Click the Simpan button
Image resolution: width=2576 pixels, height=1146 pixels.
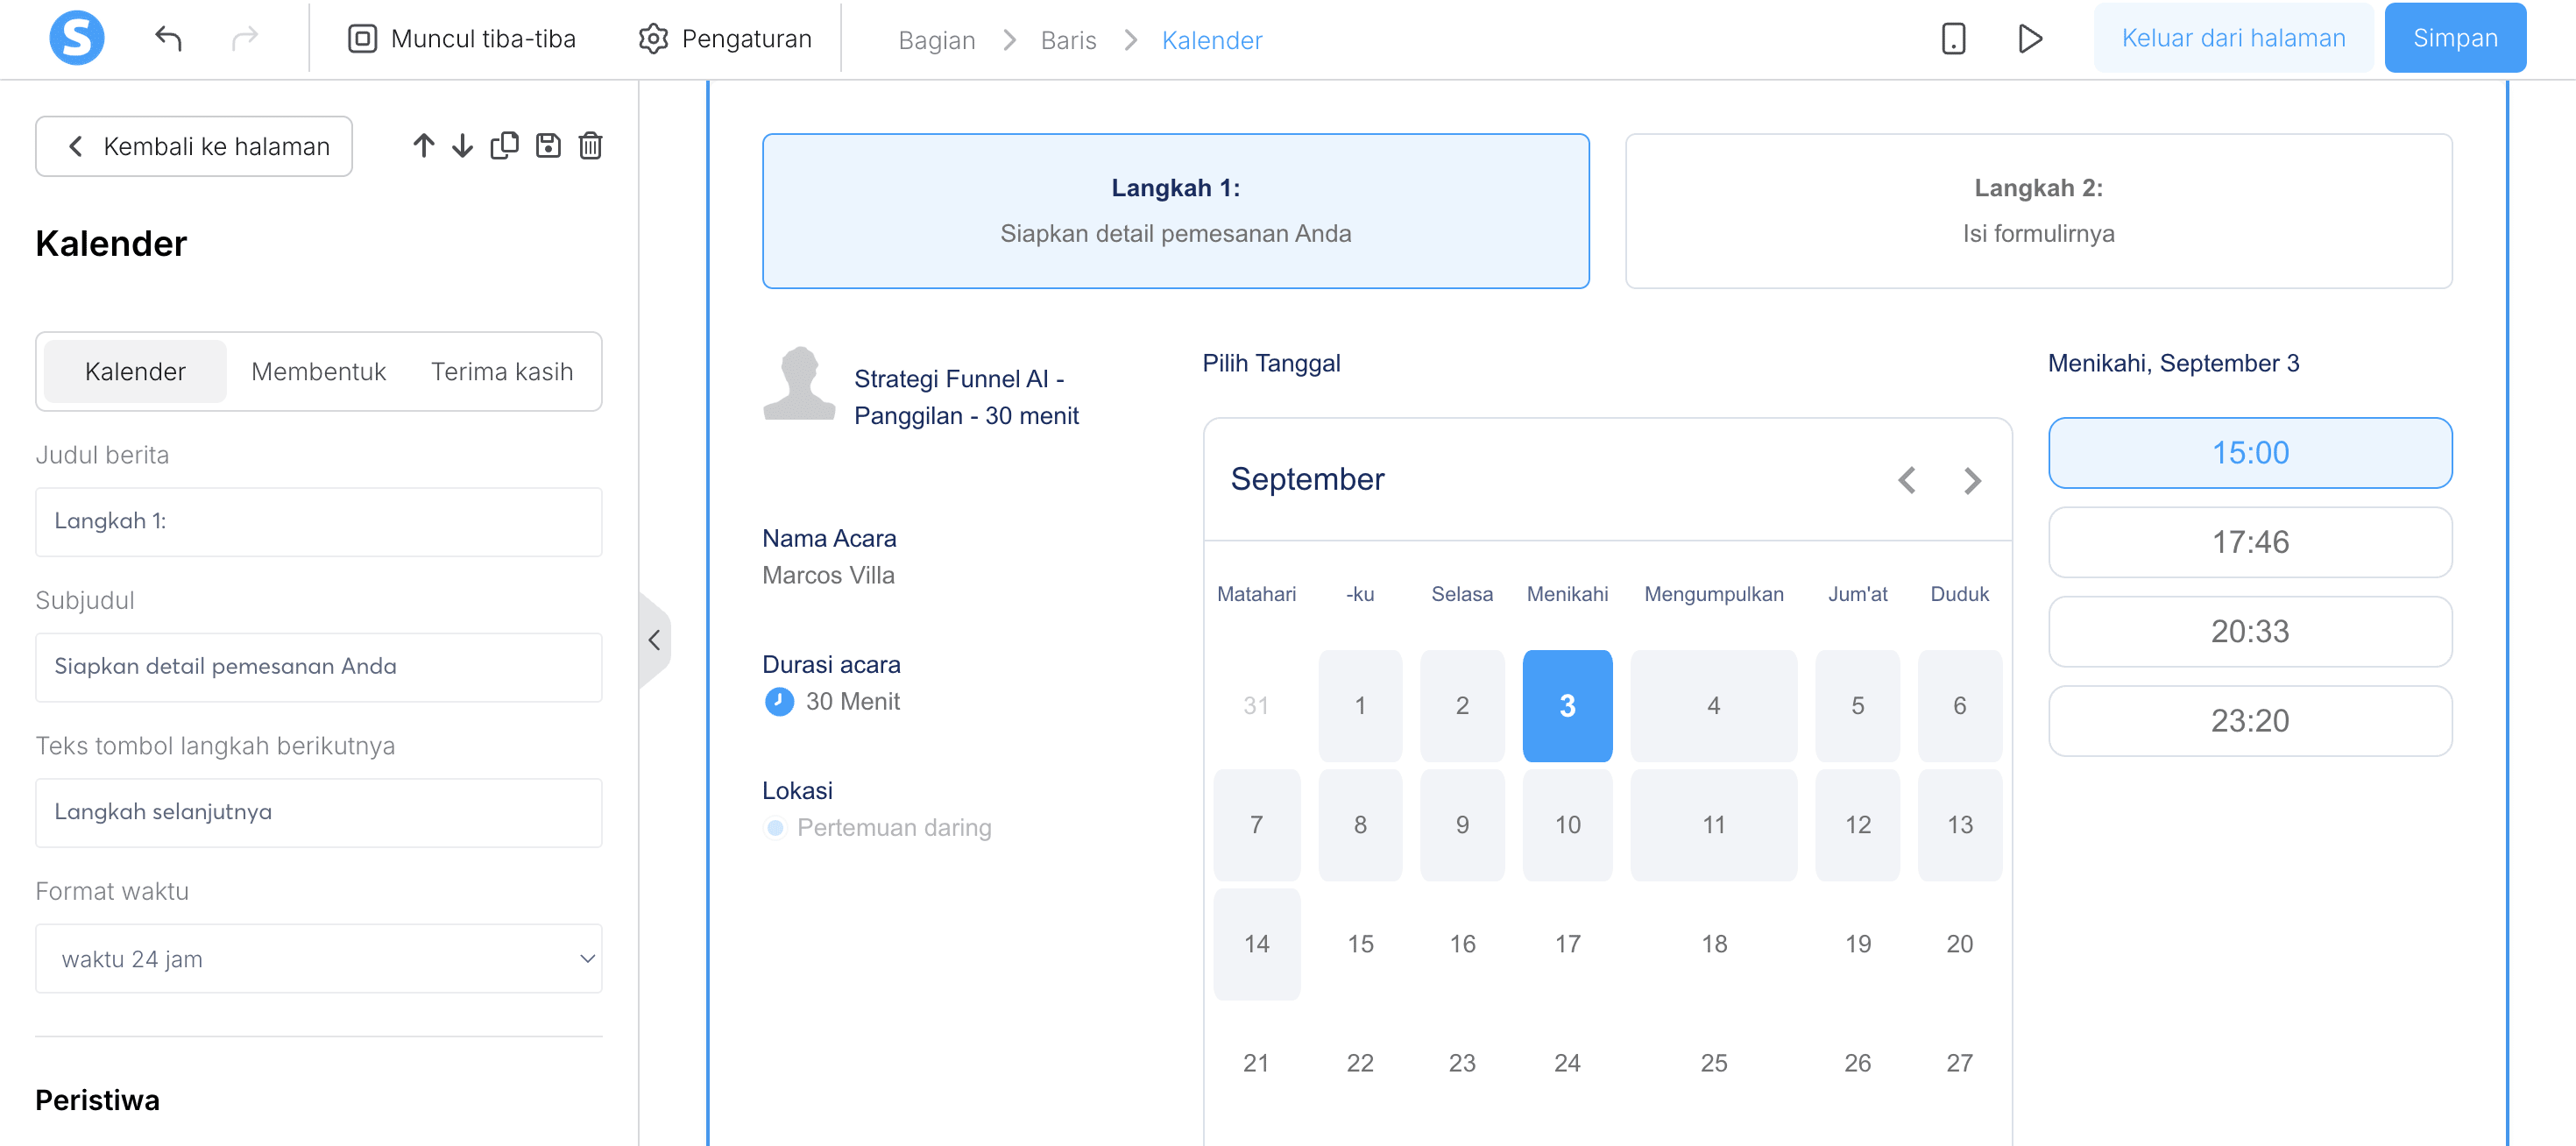click(2454, 39)
